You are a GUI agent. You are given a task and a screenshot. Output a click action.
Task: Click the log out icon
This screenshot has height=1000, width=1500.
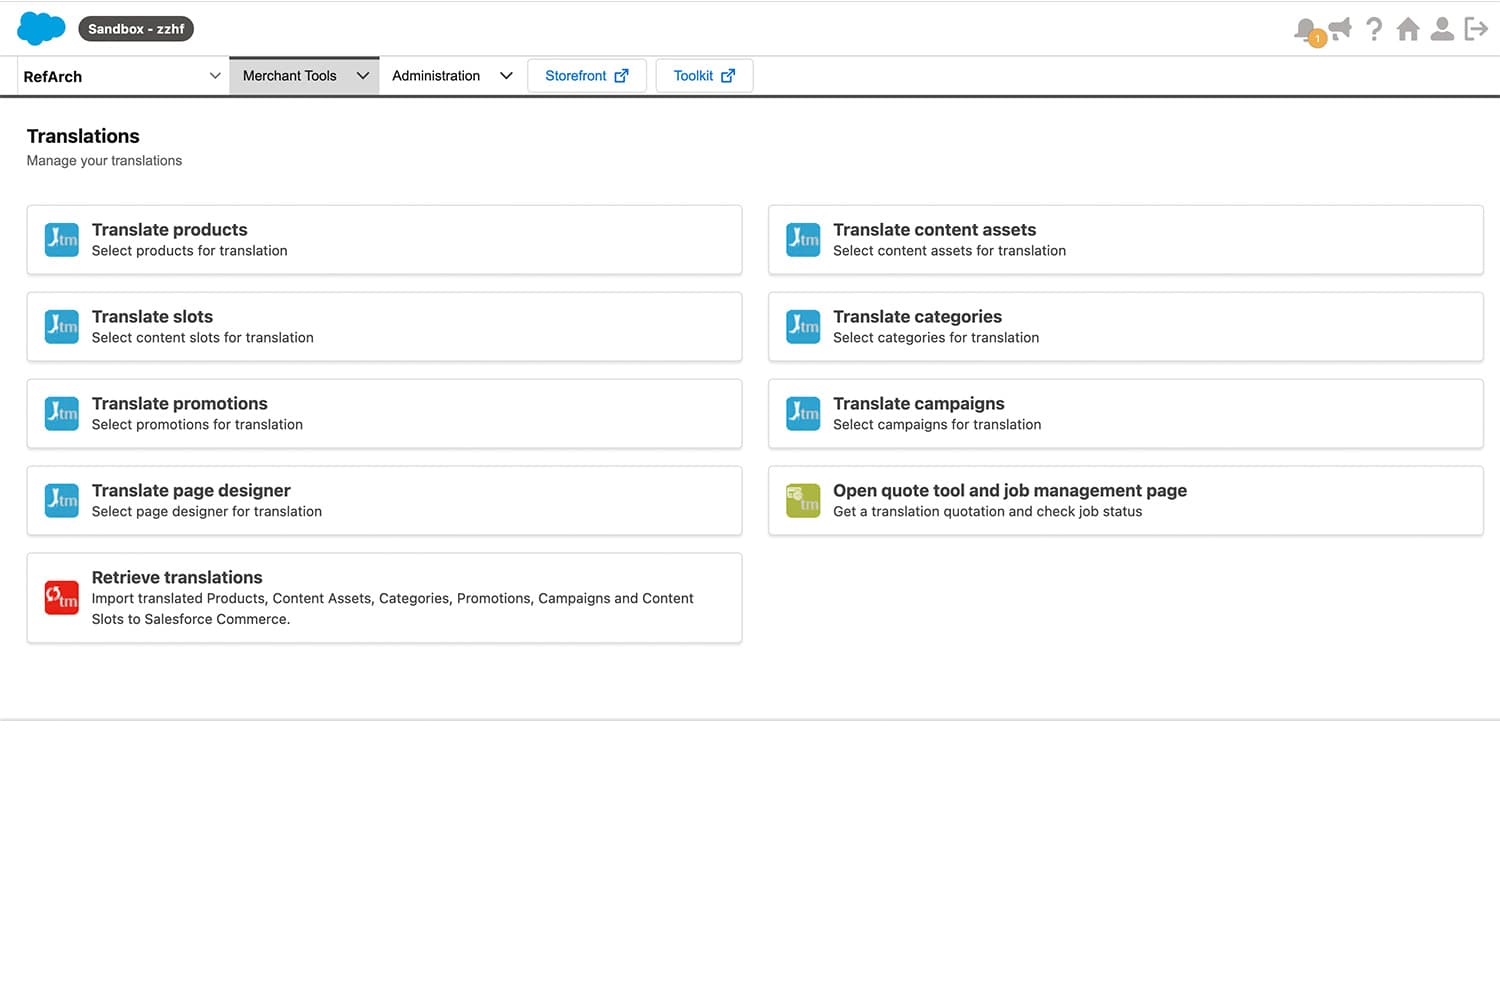(1476, 29)
